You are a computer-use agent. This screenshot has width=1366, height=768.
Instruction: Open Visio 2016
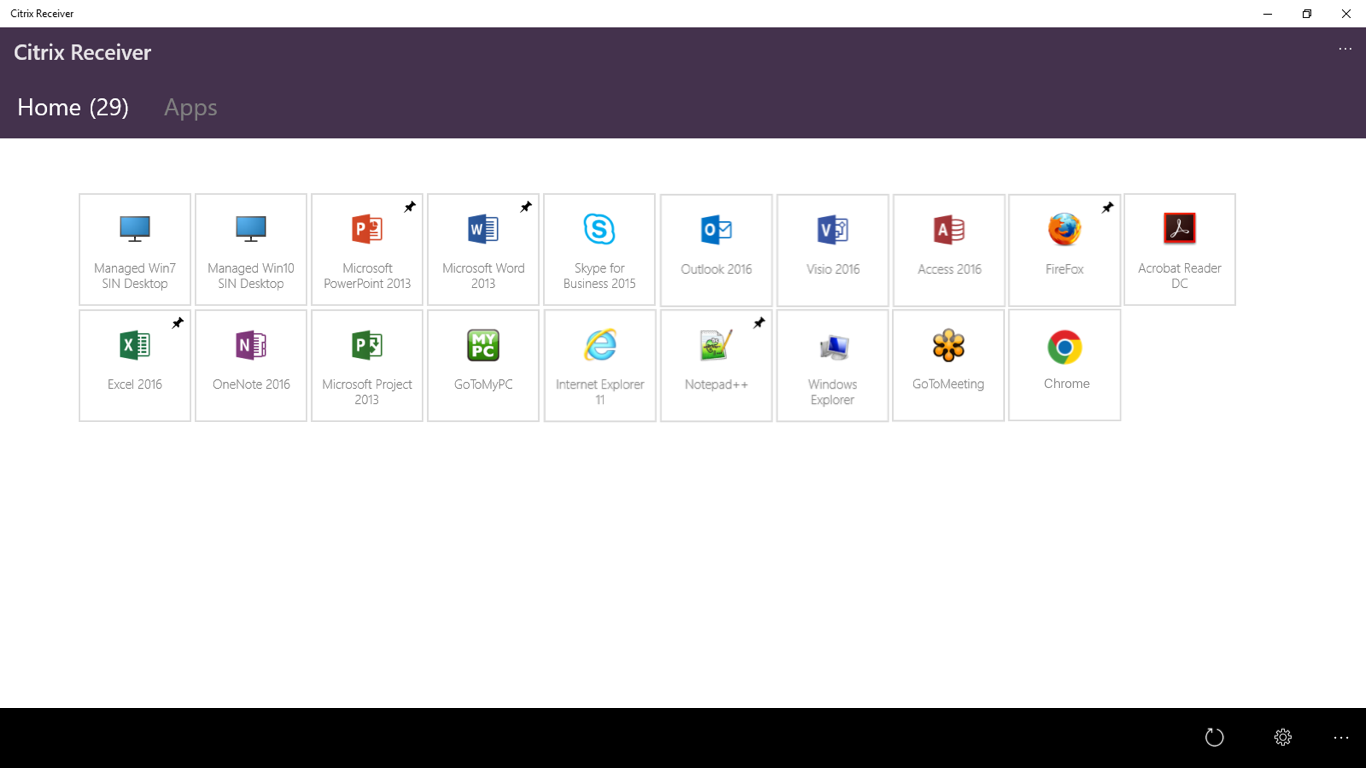pyautogui.click(x=832, y=249)
